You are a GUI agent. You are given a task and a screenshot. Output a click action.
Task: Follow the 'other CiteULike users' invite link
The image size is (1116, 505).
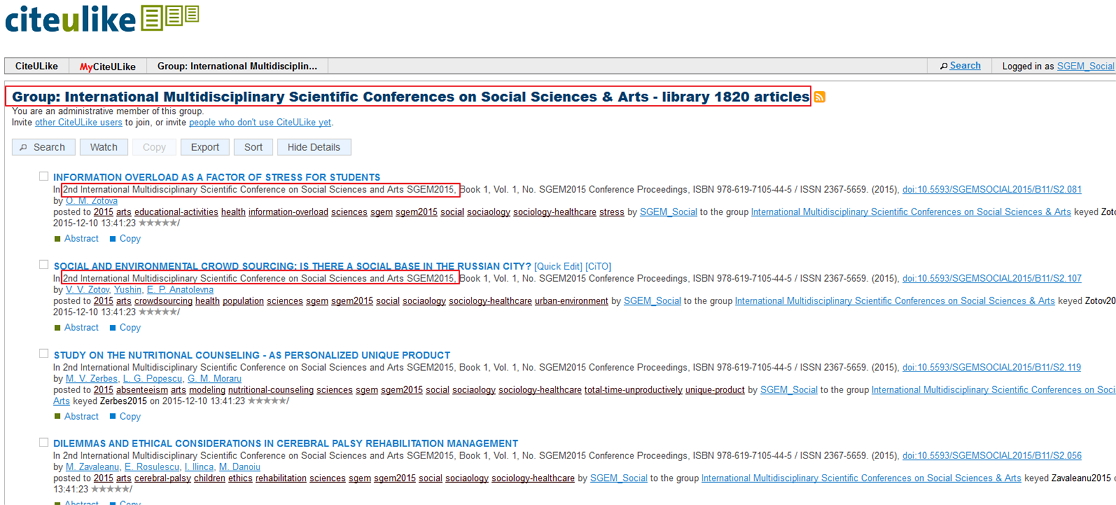(78, 122)
